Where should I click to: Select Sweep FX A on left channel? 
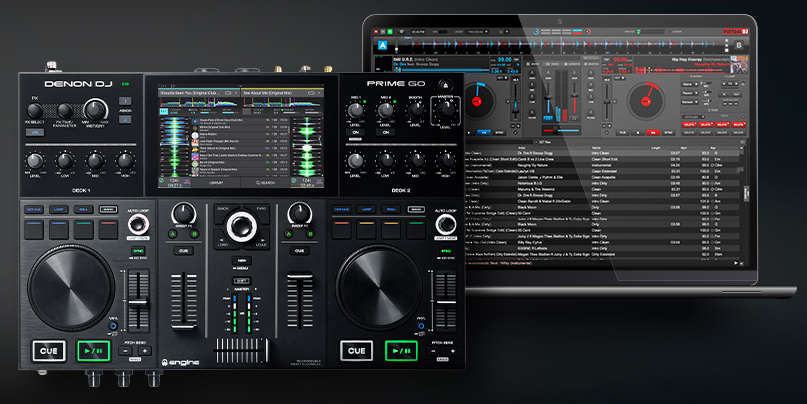[x=173, y=234]
